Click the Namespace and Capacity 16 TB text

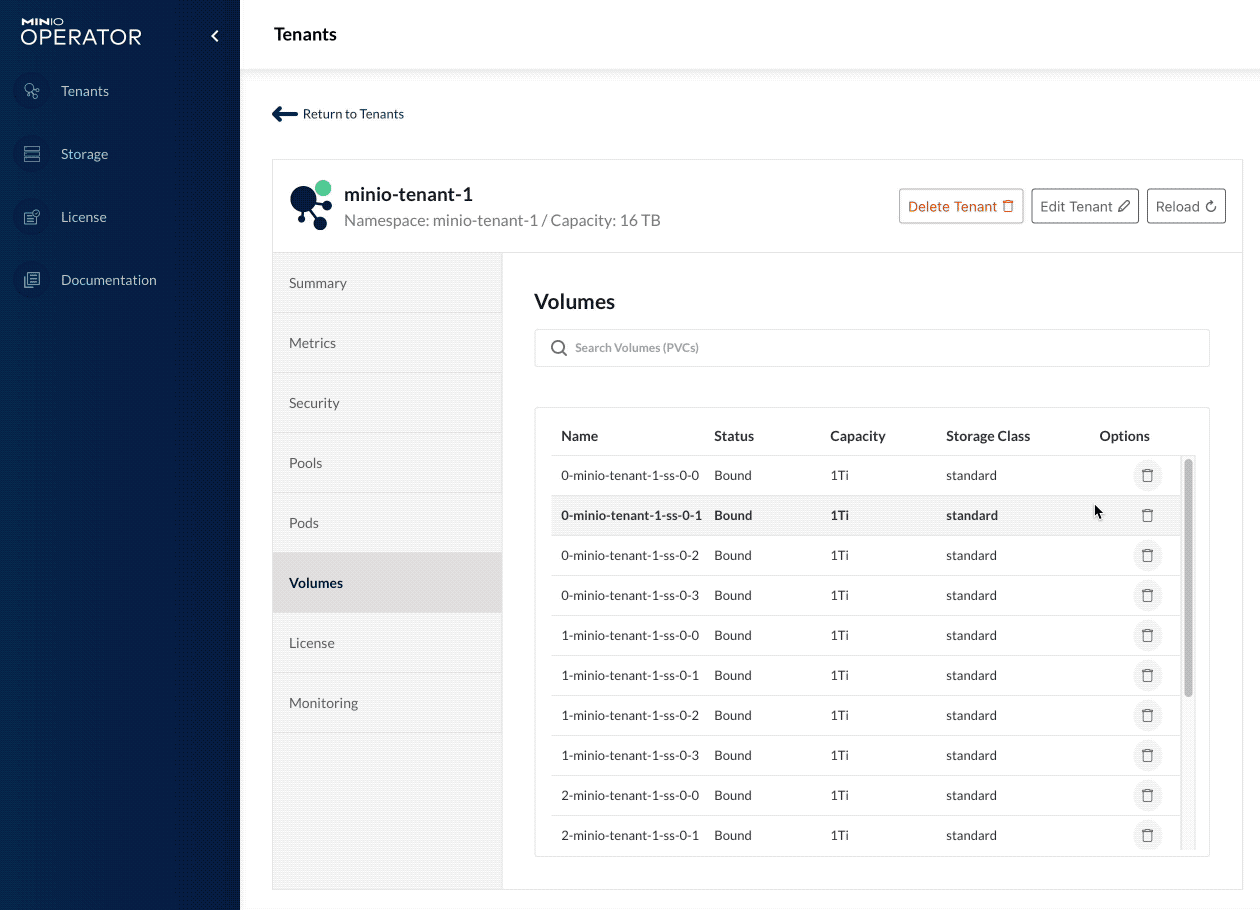(x=502, y=220)
